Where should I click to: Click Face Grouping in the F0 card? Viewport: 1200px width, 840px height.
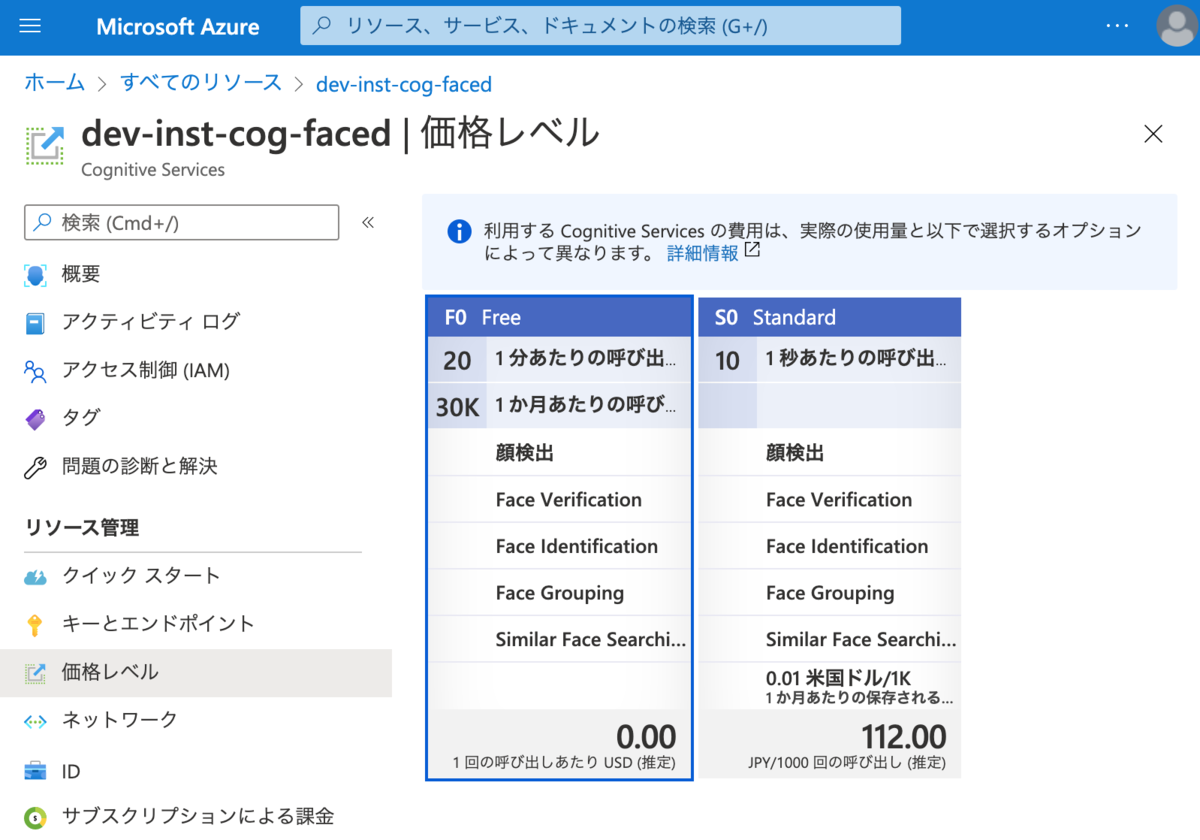point(560,593)
